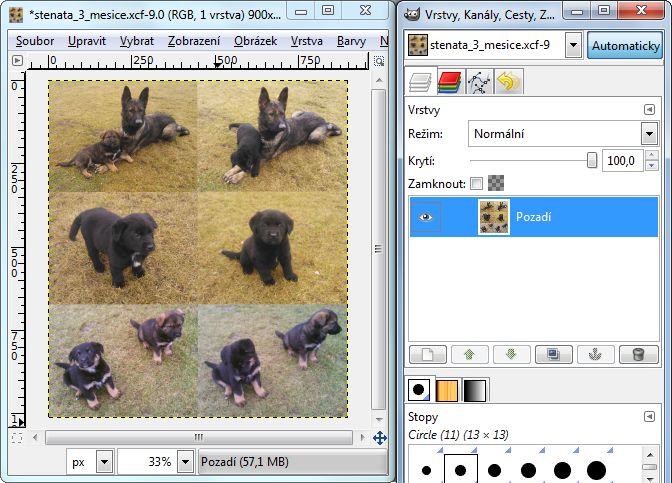Increase the Krytí opacity value
672x483 pixels.
(651, 156)
